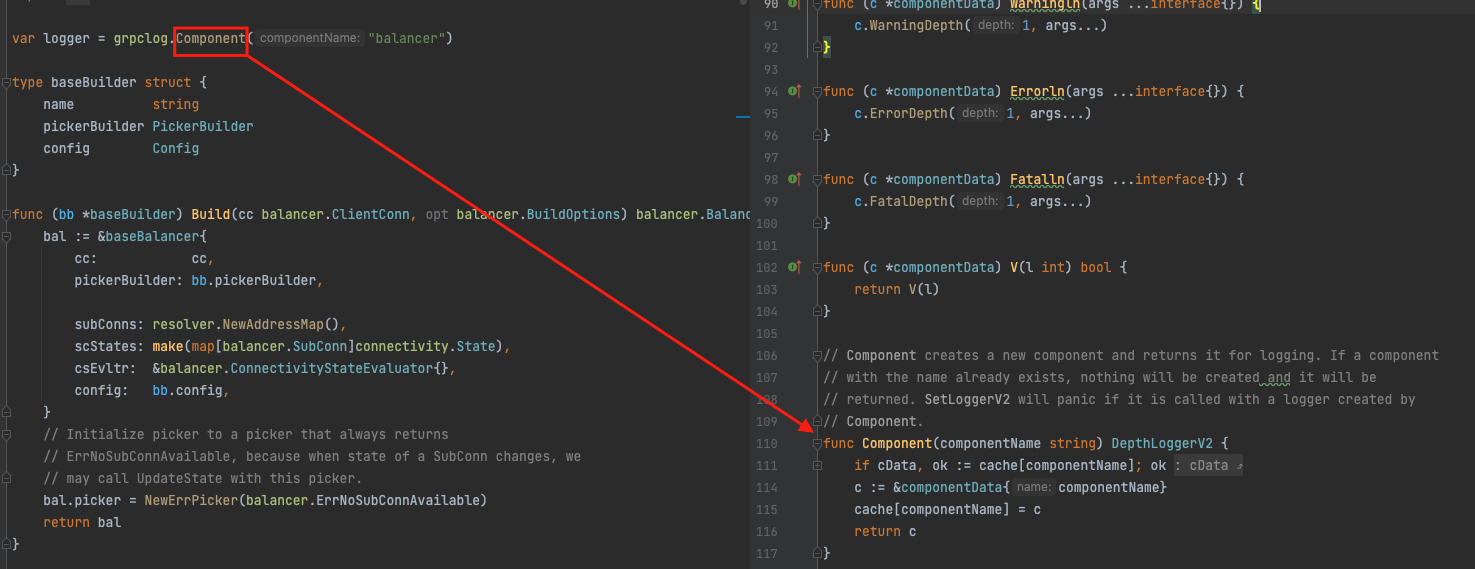Collapse the Component func on line 110
Viewport: 1475px width, 569px height.
(818, 444)
